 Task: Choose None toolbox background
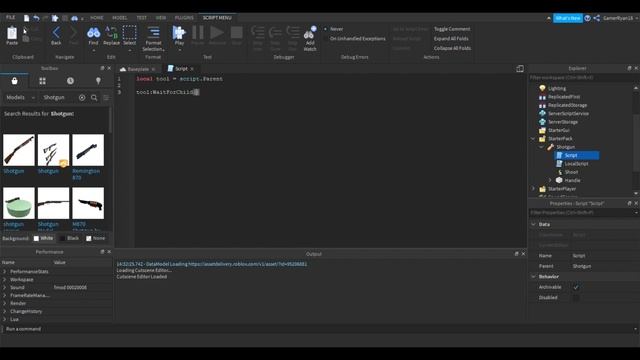click(96, 238)
